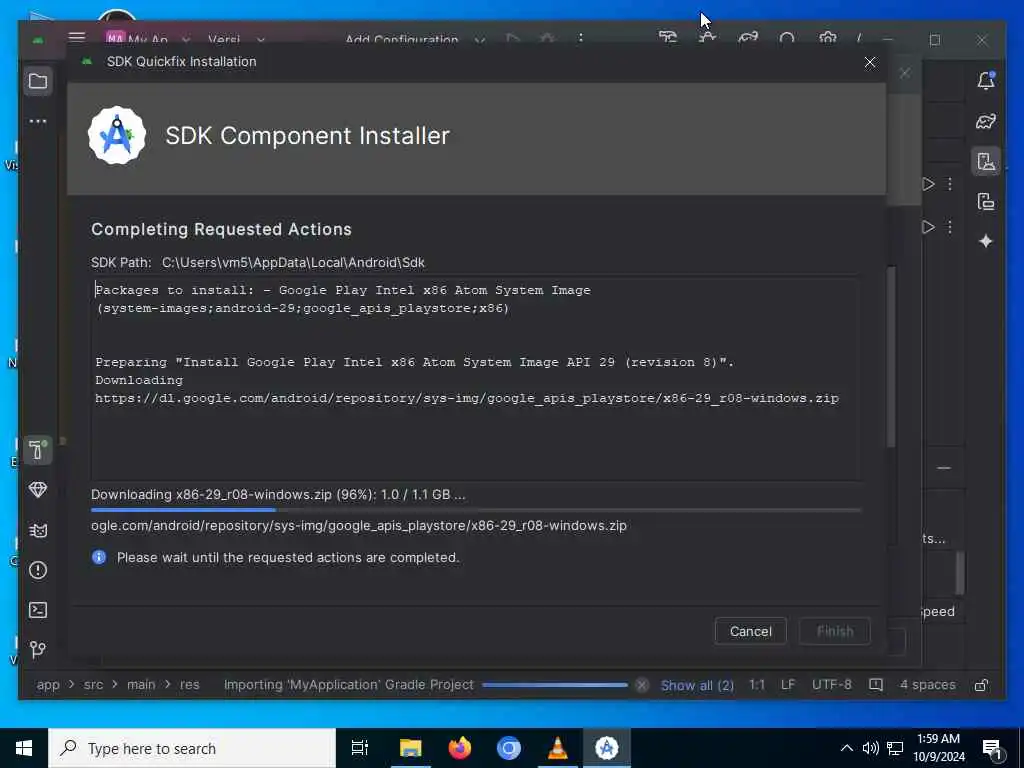
Task: Click the three-dot More Actions toolbar icon
Action: tap(581, 39)
